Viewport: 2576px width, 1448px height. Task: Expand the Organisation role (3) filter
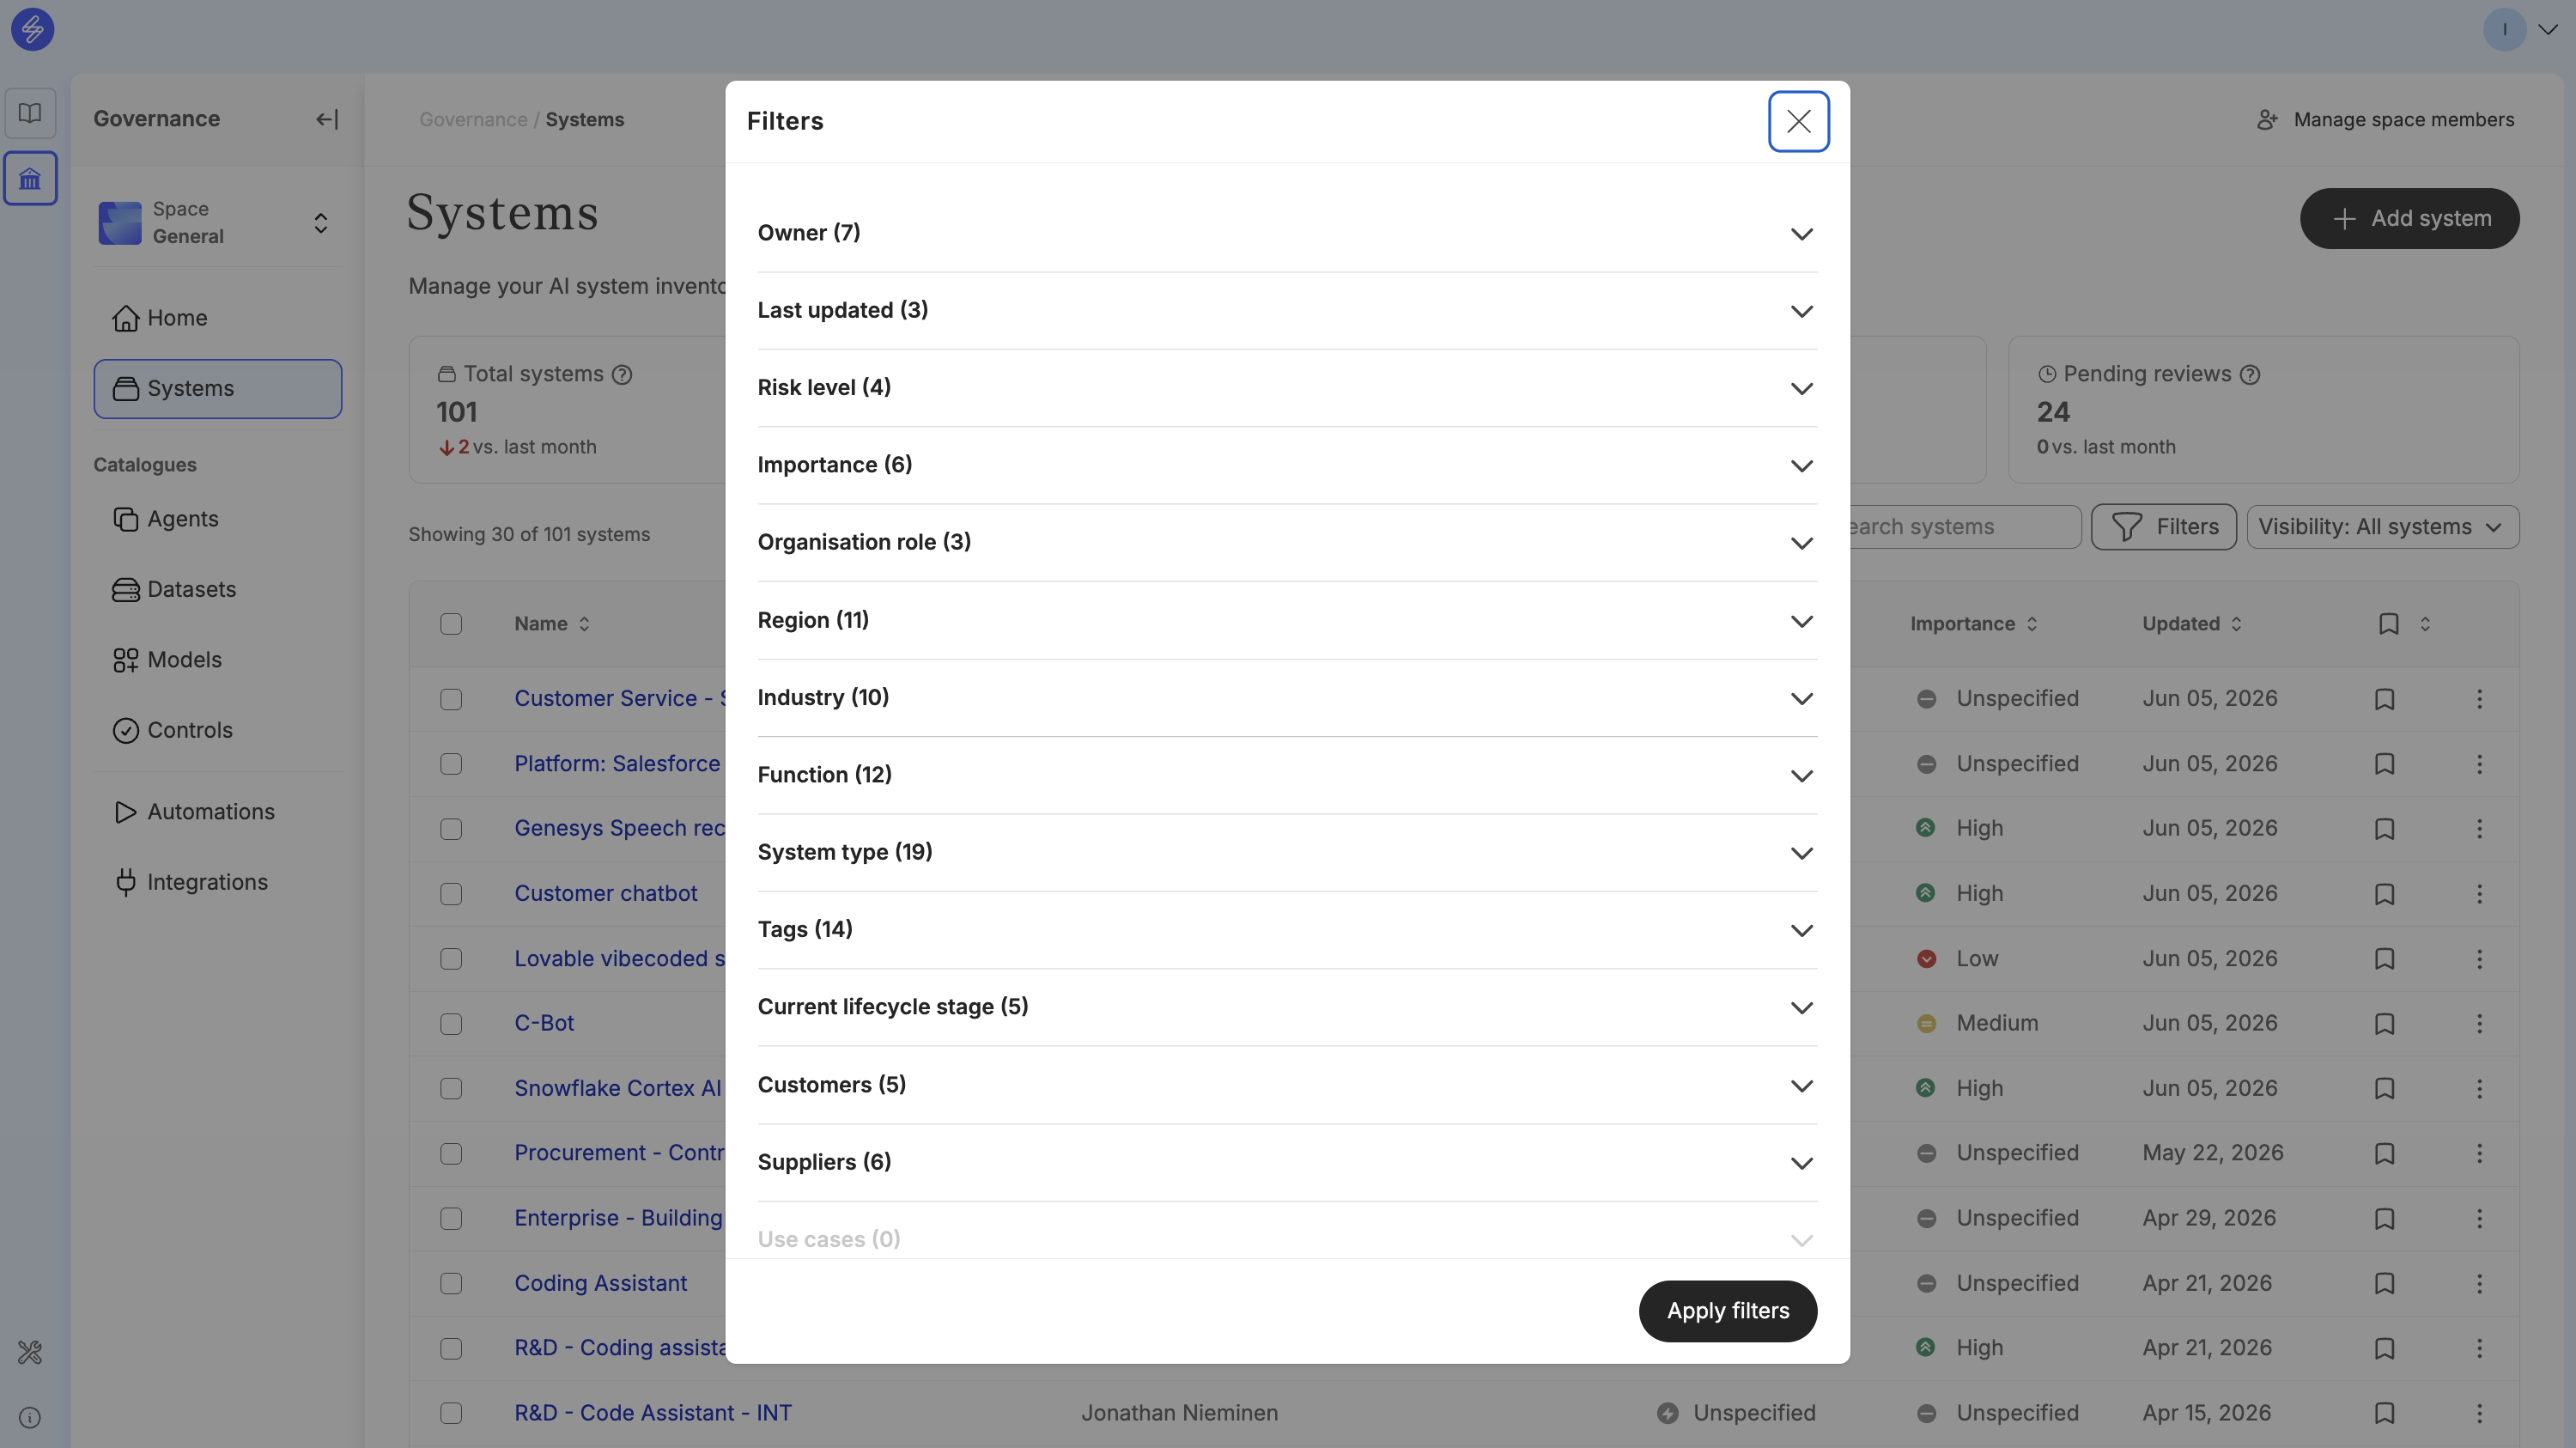[x=1287, y=543]
